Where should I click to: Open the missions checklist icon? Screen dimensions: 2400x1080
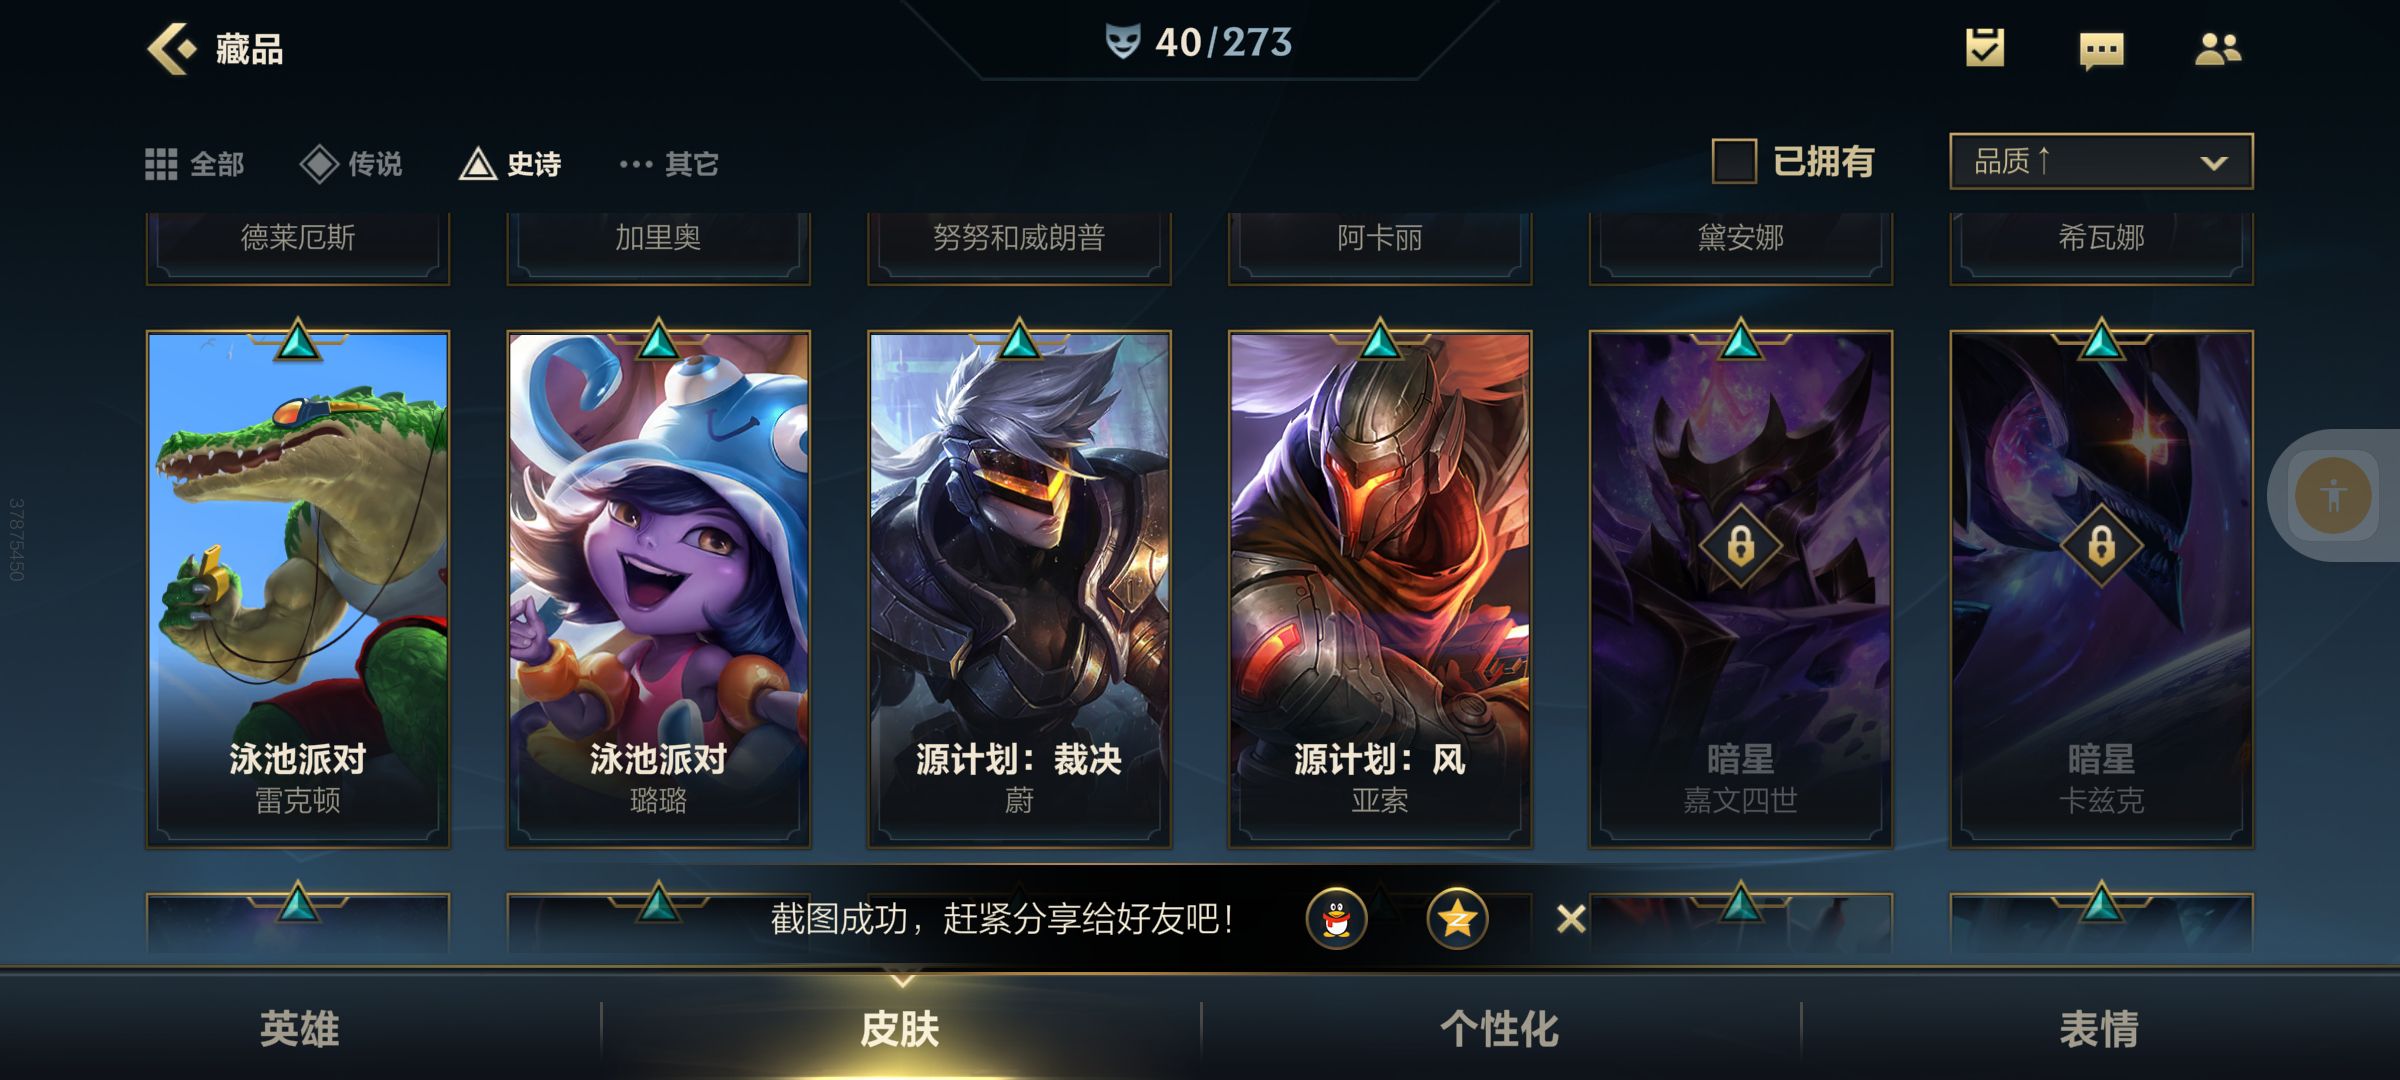point(1984,47)
